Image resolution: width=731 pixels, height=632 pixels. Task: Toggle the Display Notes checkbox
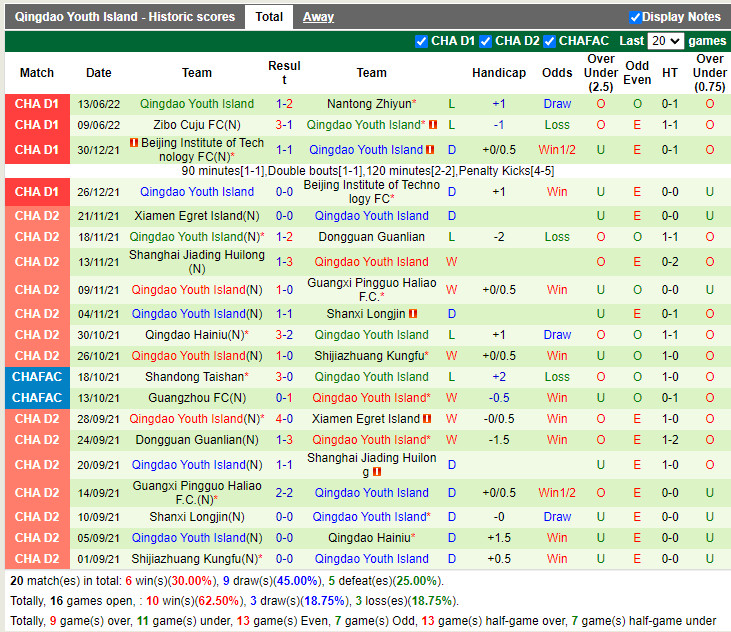click(x=635, y=17)
